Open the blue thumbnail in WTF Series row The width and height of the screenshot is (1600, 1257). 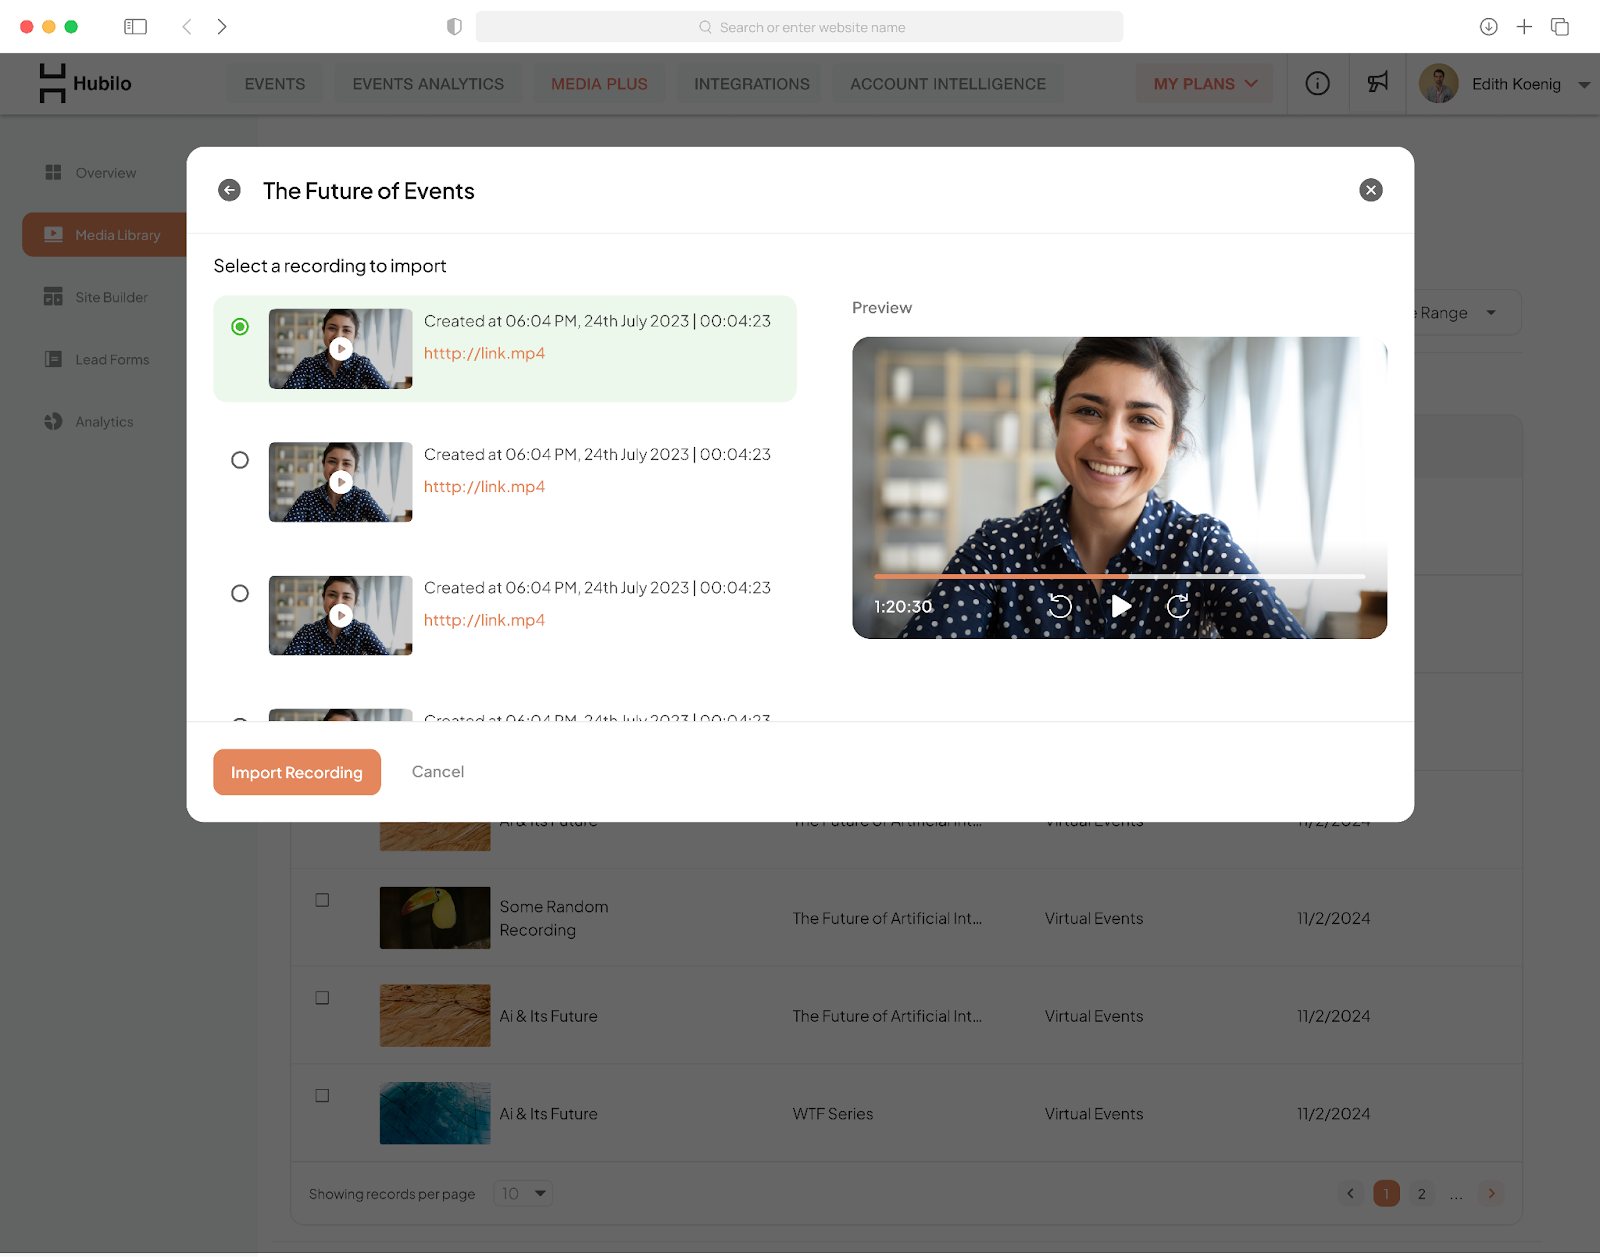435,1113
